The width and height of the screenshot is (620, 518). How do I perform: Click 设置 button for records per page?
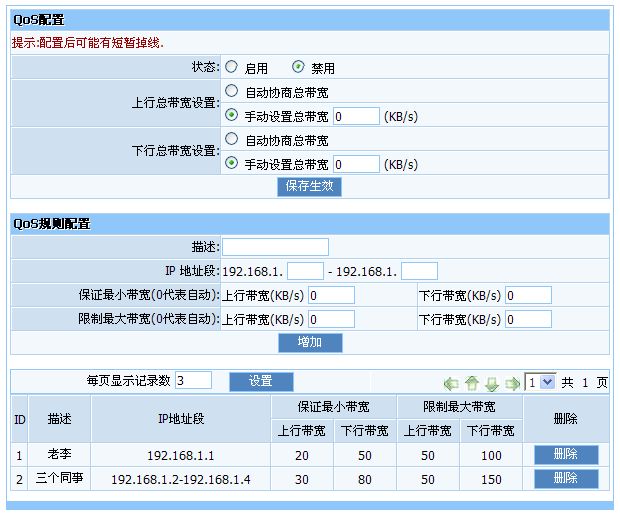coord(261,382)
